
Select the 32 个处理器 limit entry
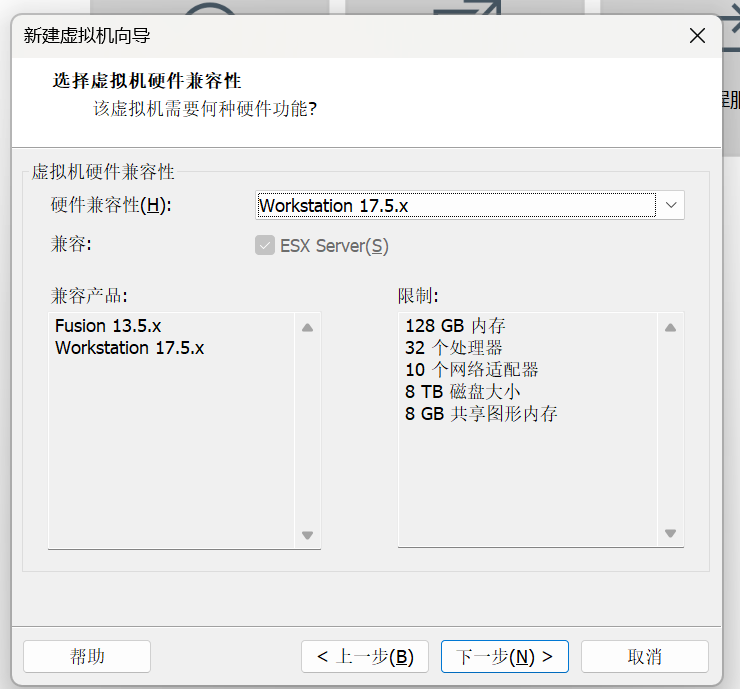point(454,348)
